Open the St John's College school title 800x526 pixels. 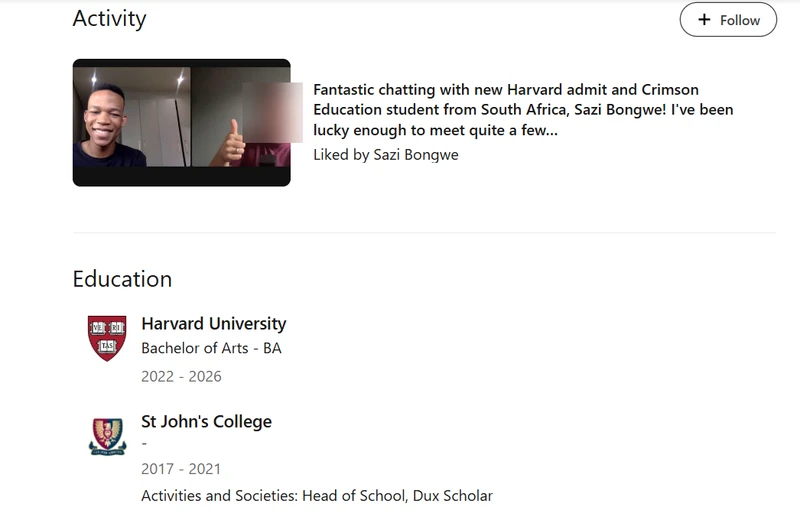[206, 421]
